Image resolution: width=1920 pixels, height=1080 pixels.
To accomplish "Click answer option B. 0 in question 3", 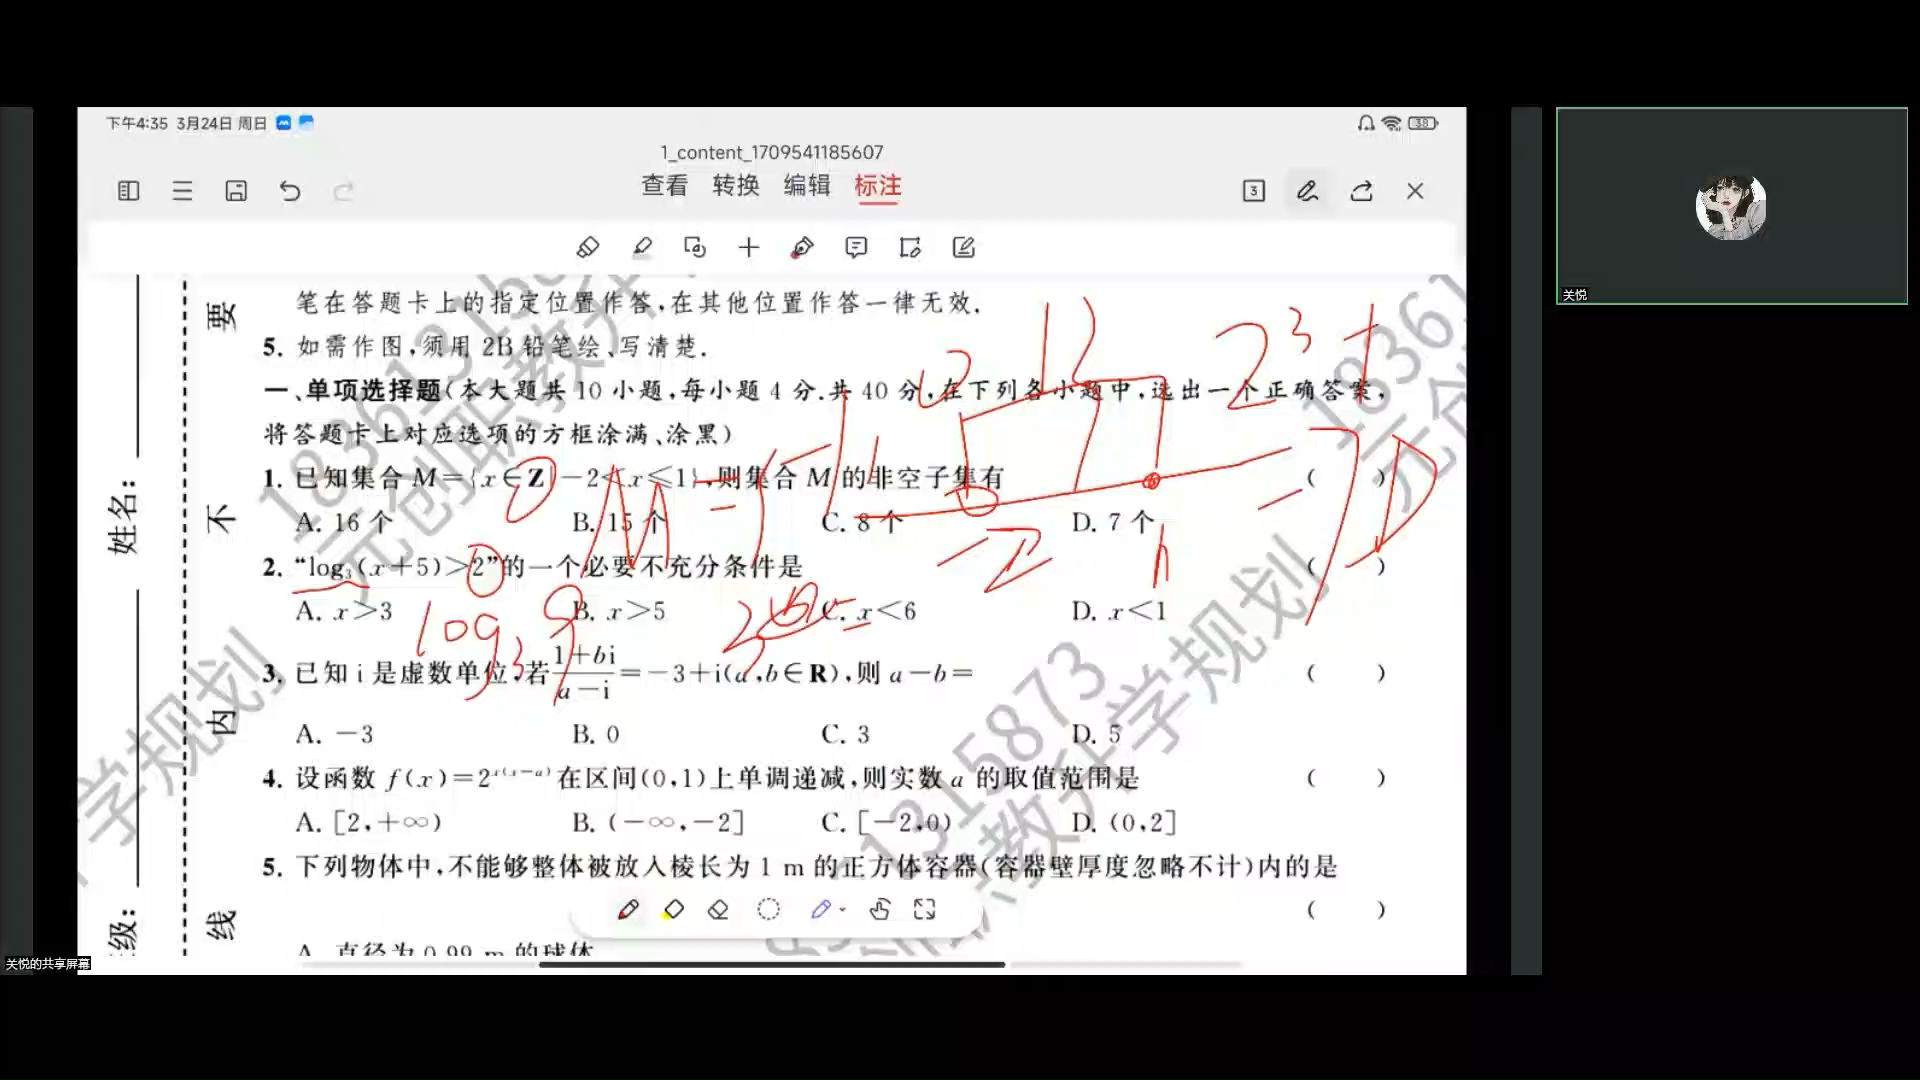I will (596, 734).
